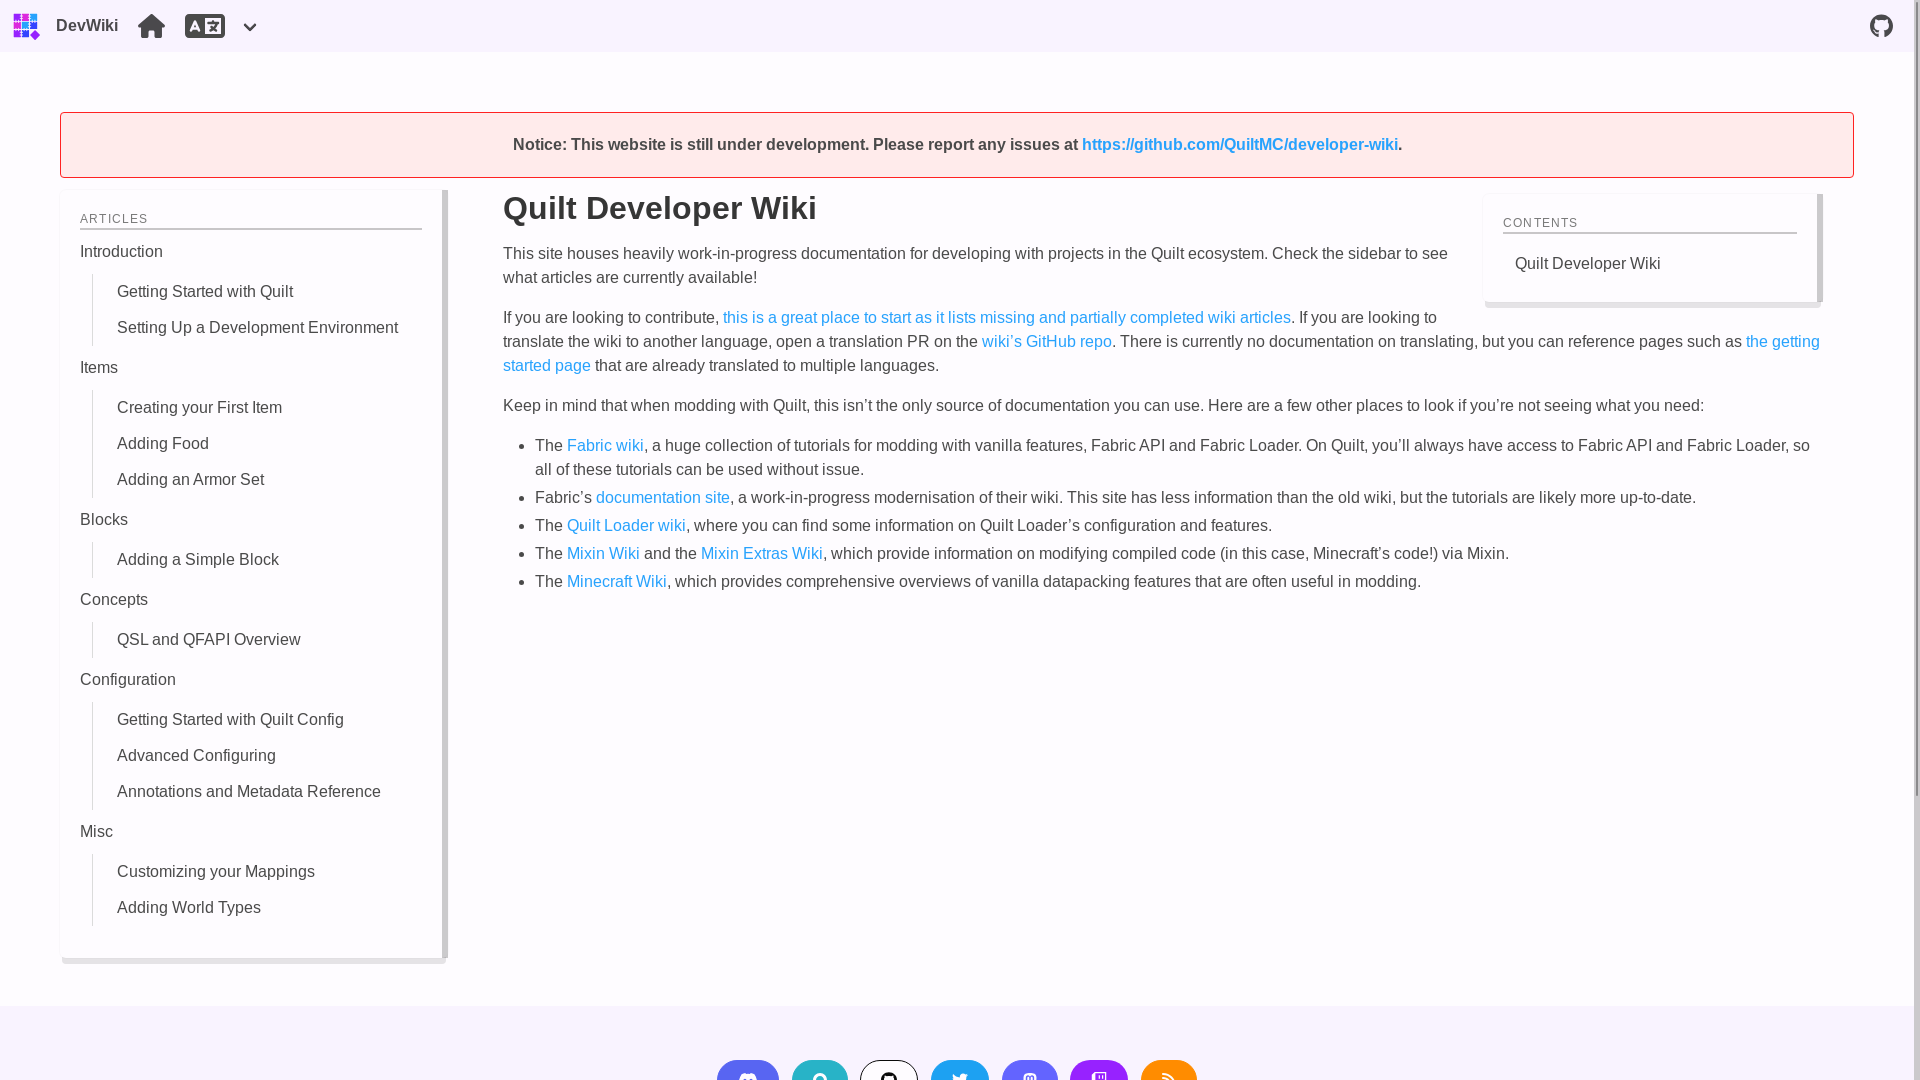This screenshot has width=1920, height=1080.
Task: Open the Adding World Types article
Action: [189, 908]
